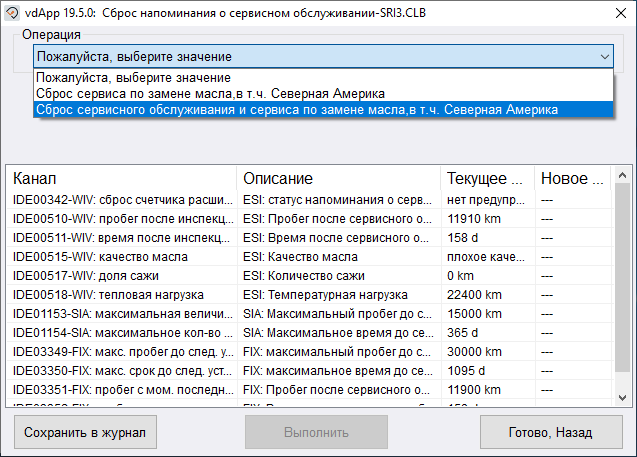Select row IDE03349-FIX макс. пробег
This screenshot has height=457, width=637.
[120, 352]
